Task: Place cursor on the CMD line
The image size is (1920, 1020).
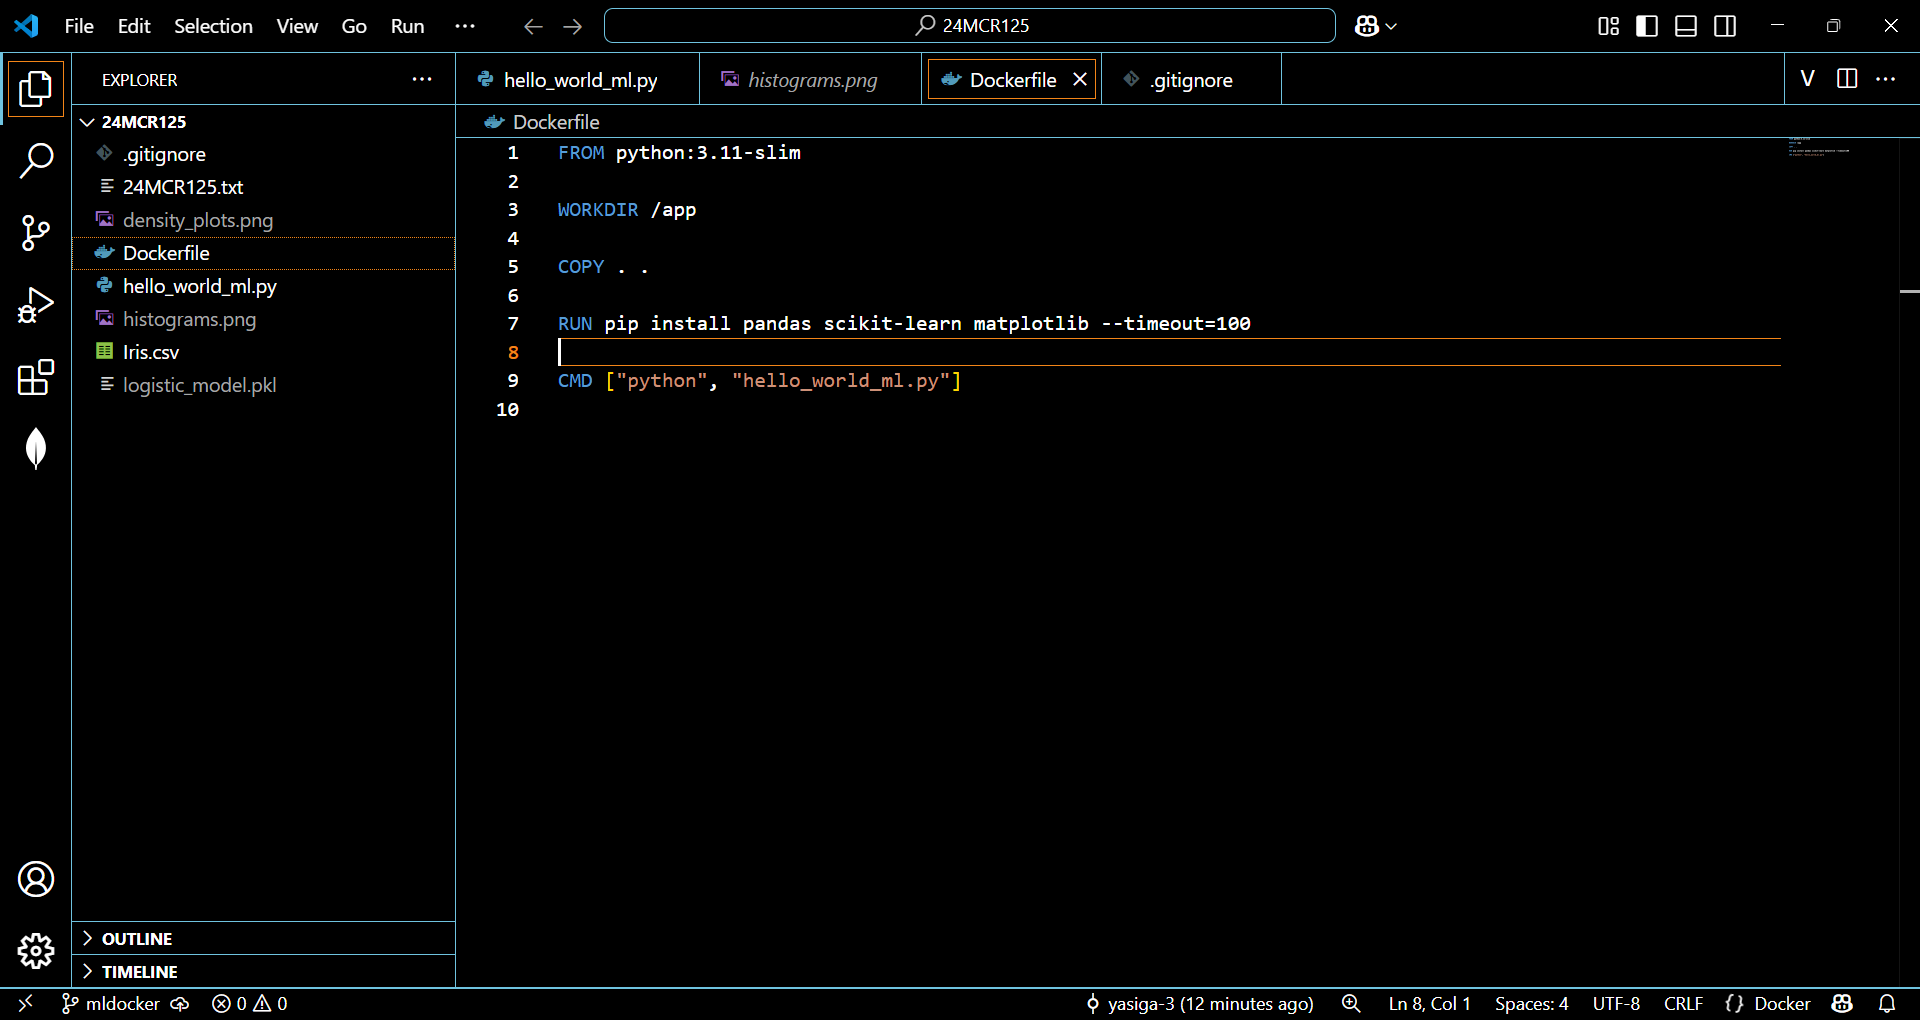Action: (x=759, y=381)
